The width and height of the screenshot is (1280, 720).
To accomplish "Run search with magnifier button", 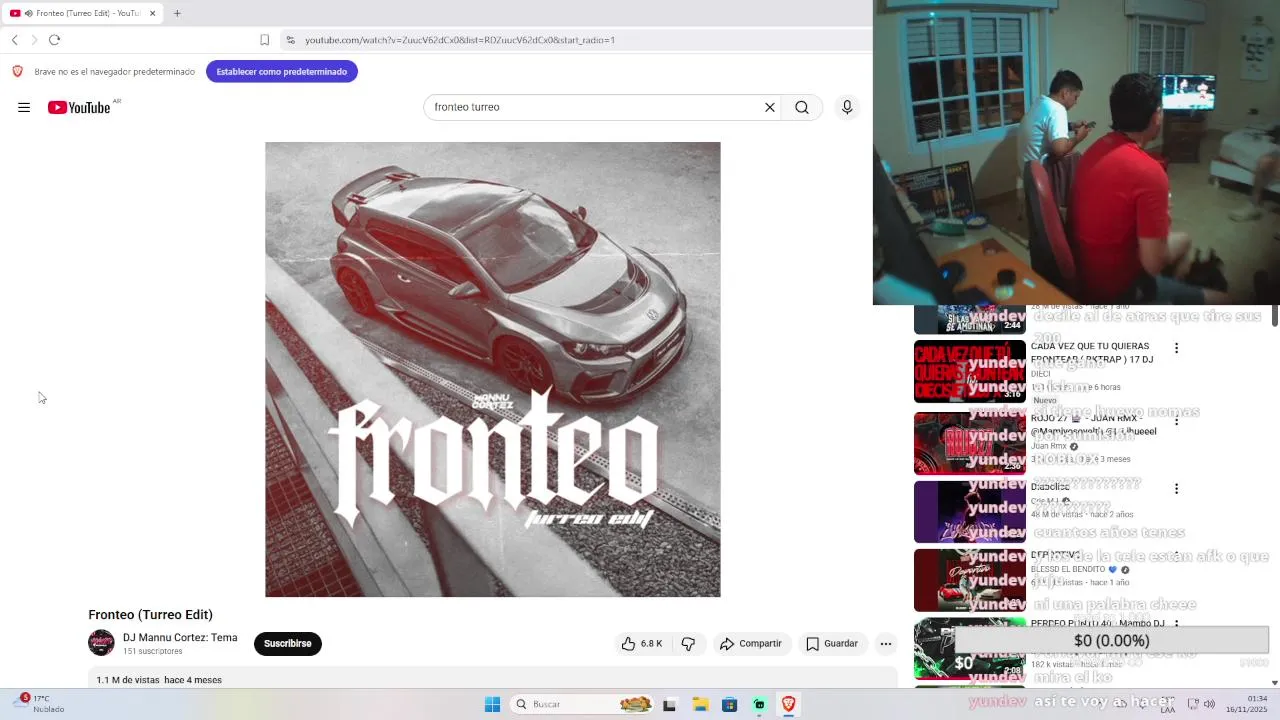I will coord(802,107).
